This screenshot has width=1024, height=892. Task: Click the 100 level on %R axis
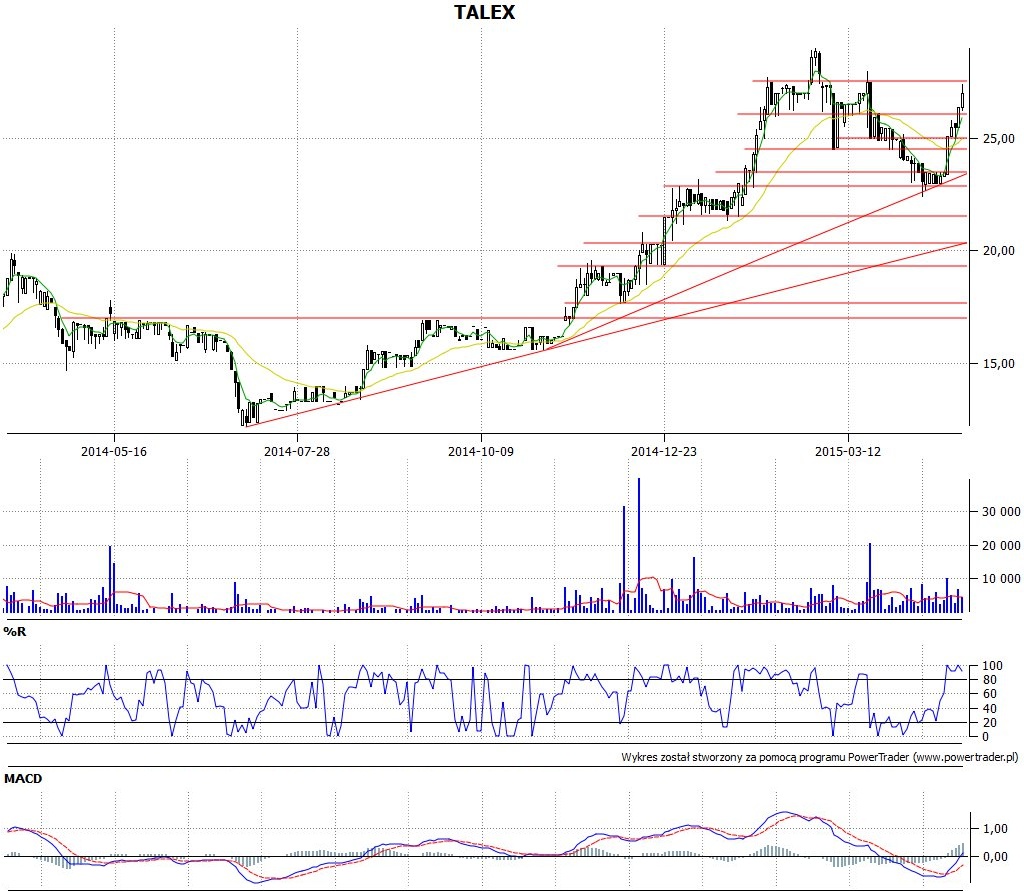992,665
